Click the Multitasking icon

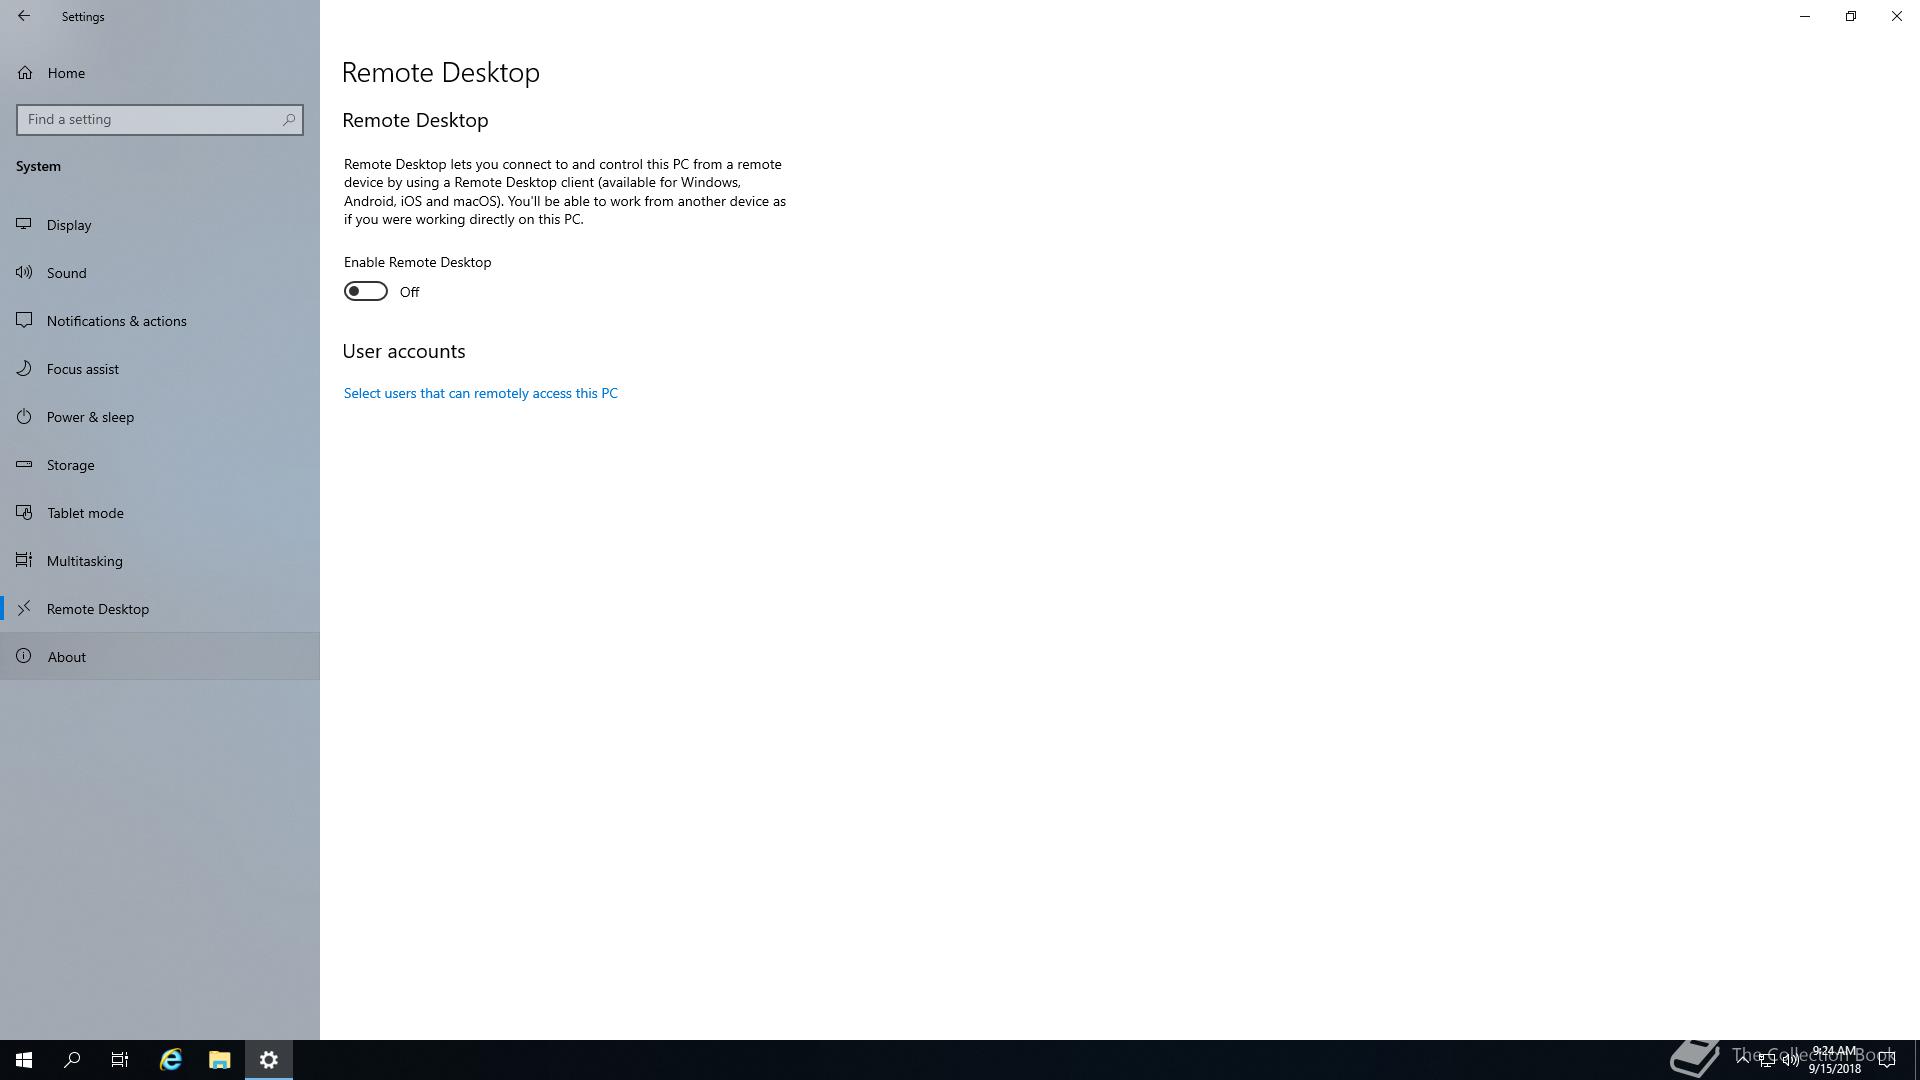click(24, 560)
